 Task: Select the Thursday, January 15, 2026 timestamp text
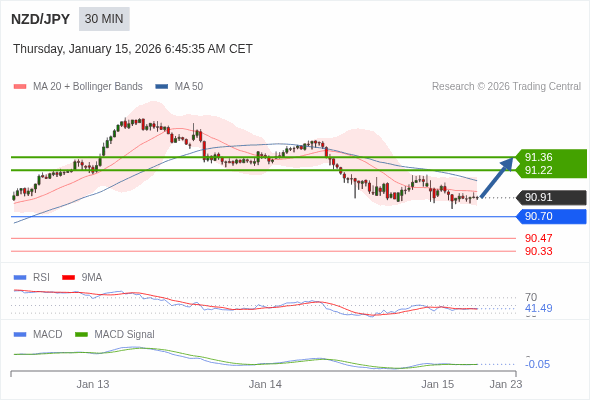[133, 49]
